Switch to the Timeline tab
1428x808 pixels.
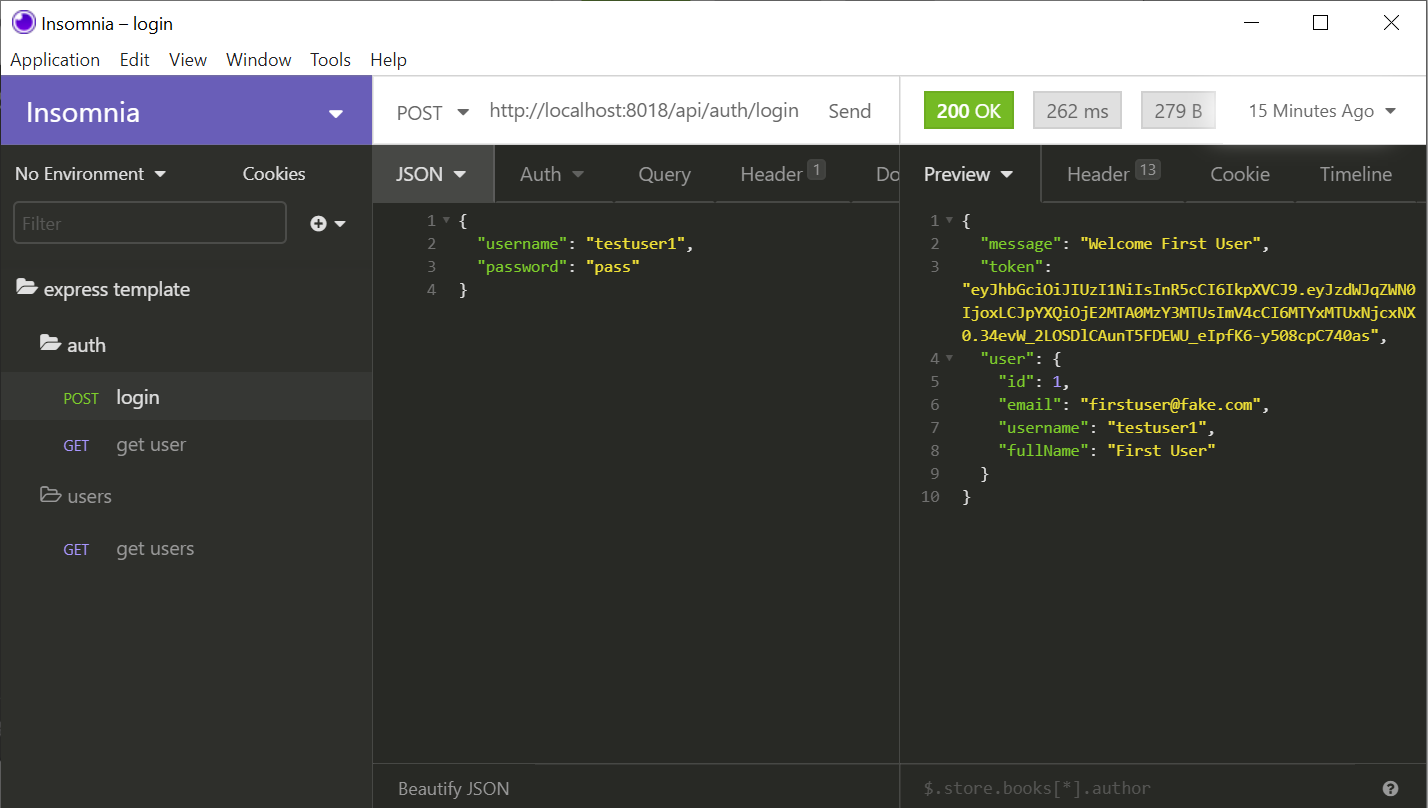point(1355,174)
